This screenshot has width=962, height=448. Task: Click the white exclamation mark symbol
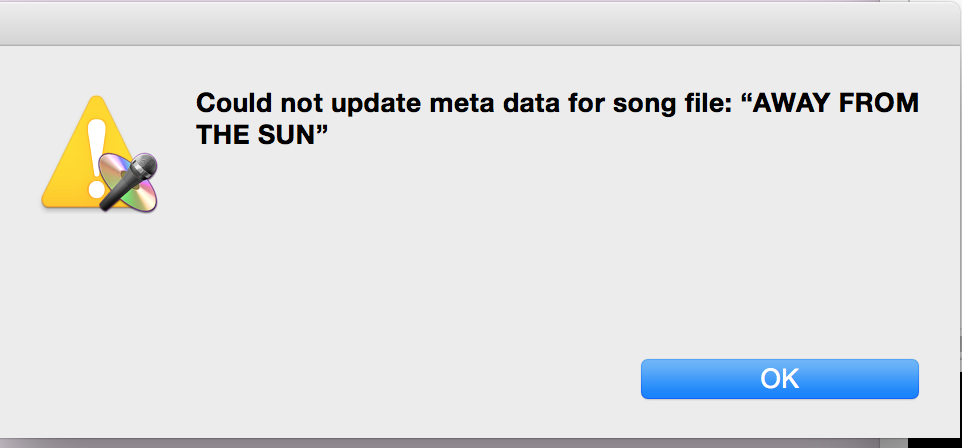pos(97,150)
